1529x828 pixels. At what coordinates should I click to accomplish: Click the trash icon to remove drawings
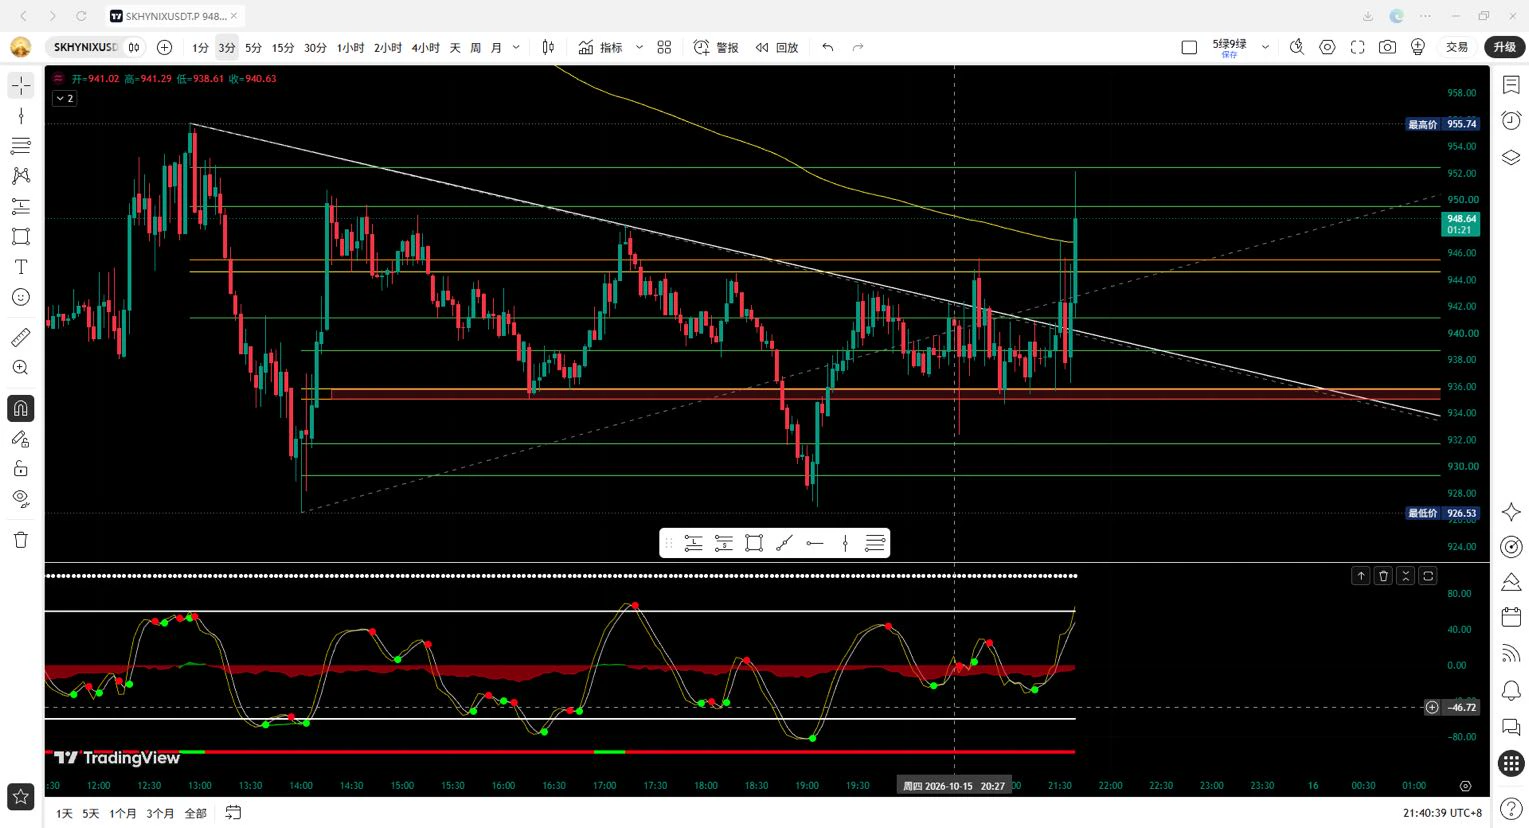[21, 540]
